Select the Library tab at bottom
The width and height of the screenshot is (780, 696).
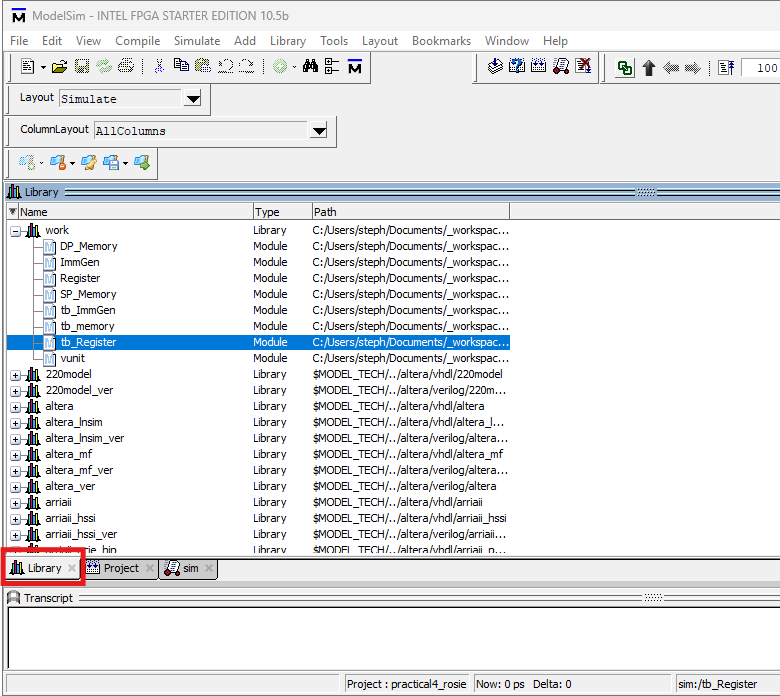tap(44, 568)
